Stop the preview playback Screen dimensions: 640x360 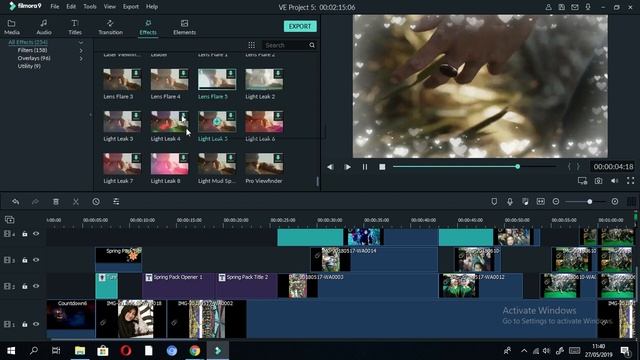click(382, 167)
